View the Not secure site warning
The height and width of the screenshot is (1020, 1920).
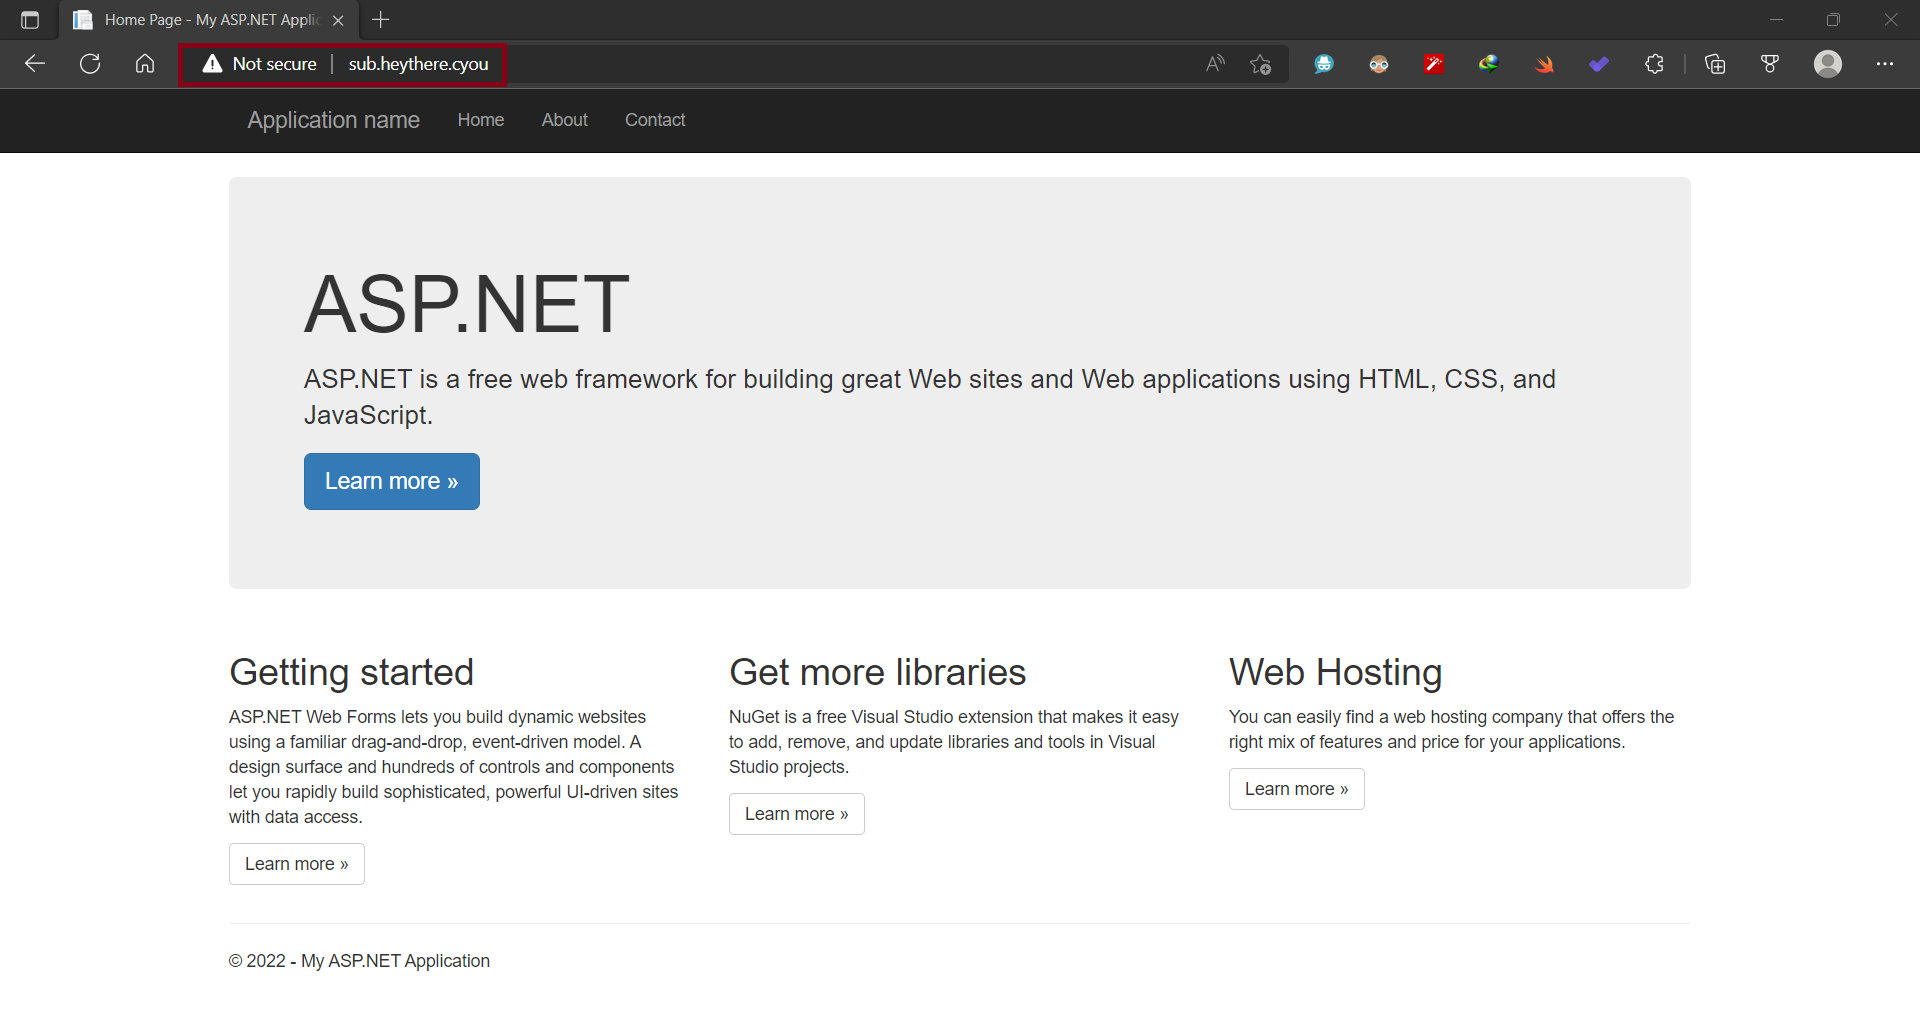260,64
